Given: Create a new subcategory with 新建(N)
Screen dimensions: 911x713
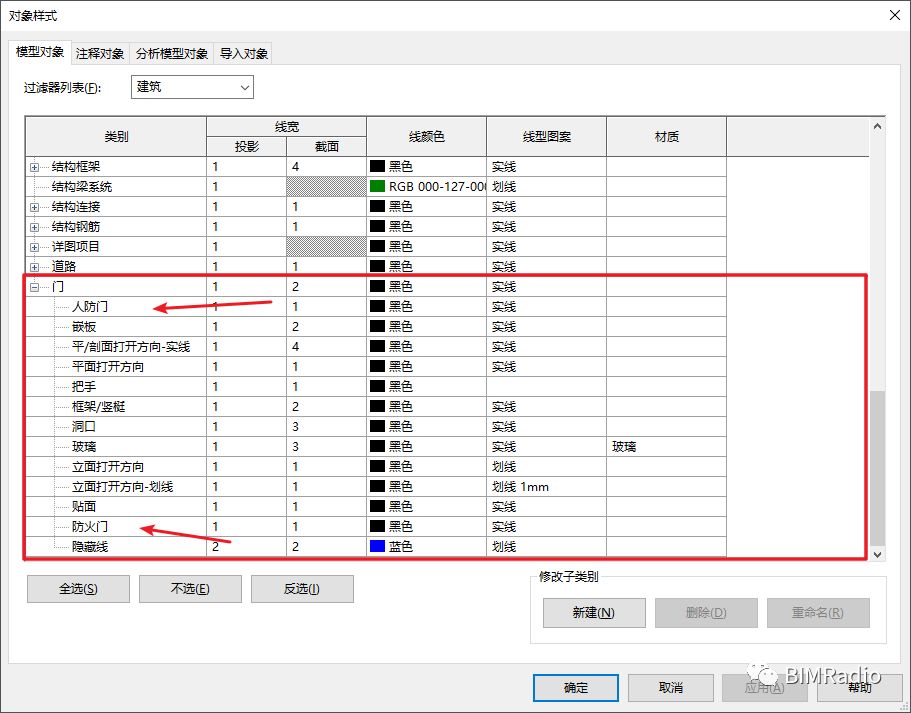Looking at the screenshot, I should (x=594, y=612).
